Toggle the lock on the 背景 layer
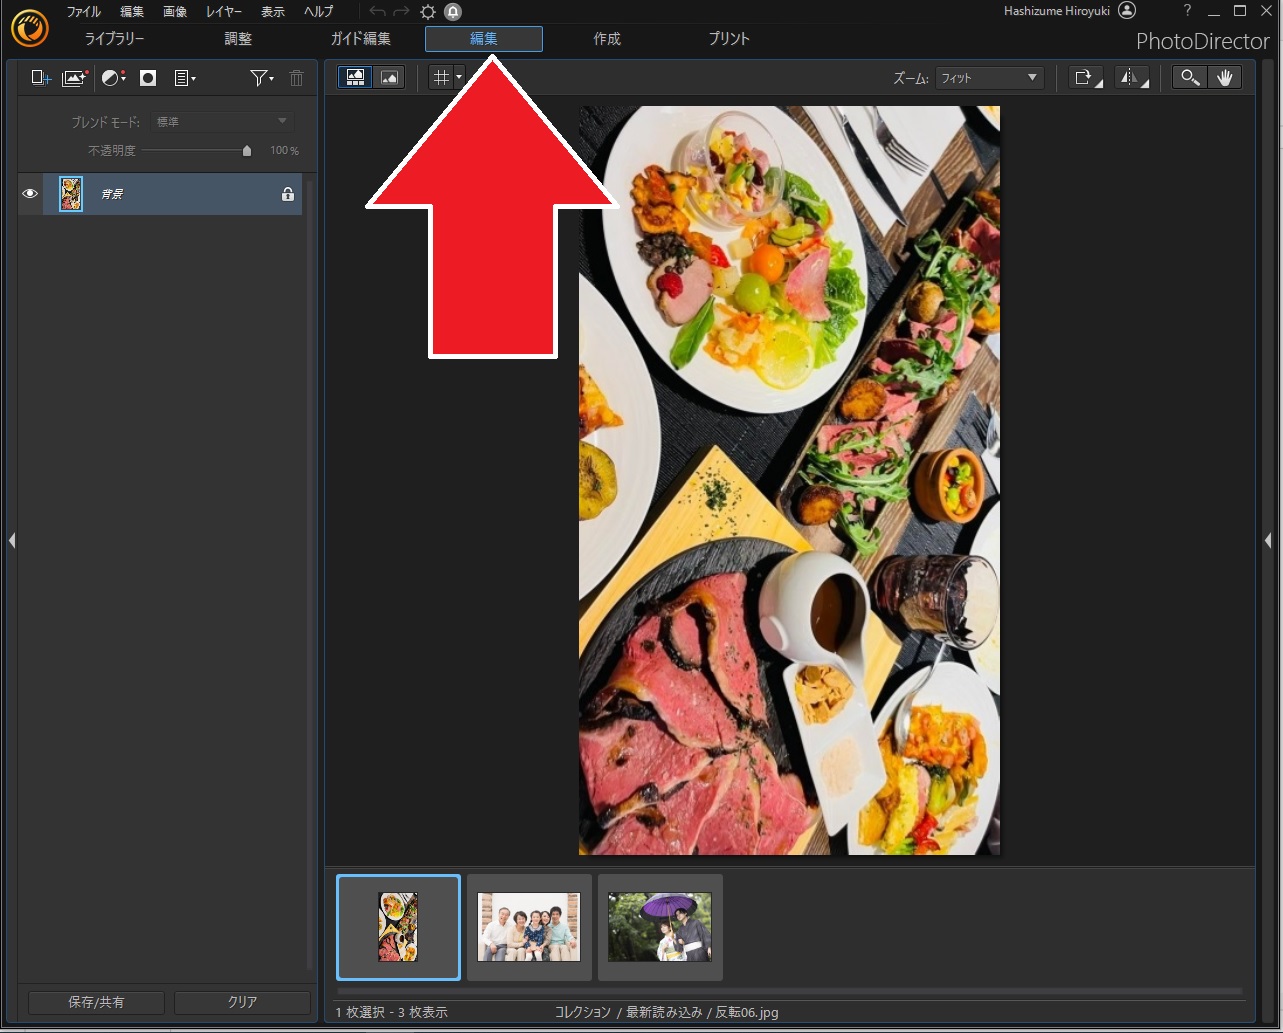 pos(288,194)
